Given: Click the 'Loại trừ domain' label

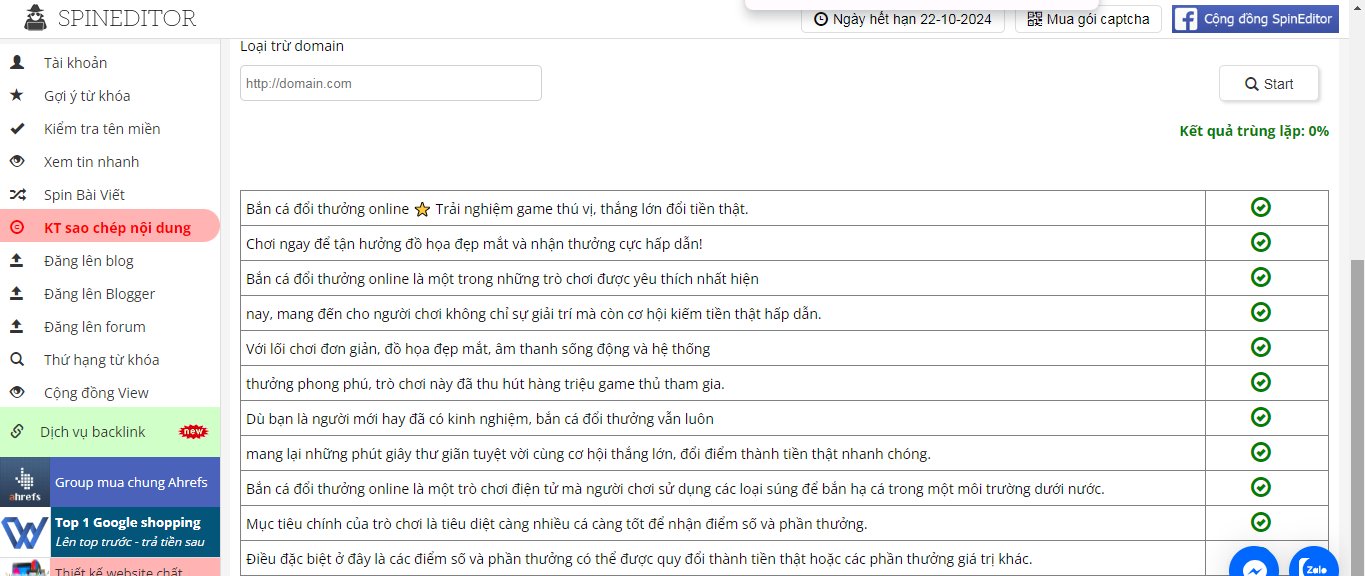Looking at the screenshot, I should coord(292,46).
